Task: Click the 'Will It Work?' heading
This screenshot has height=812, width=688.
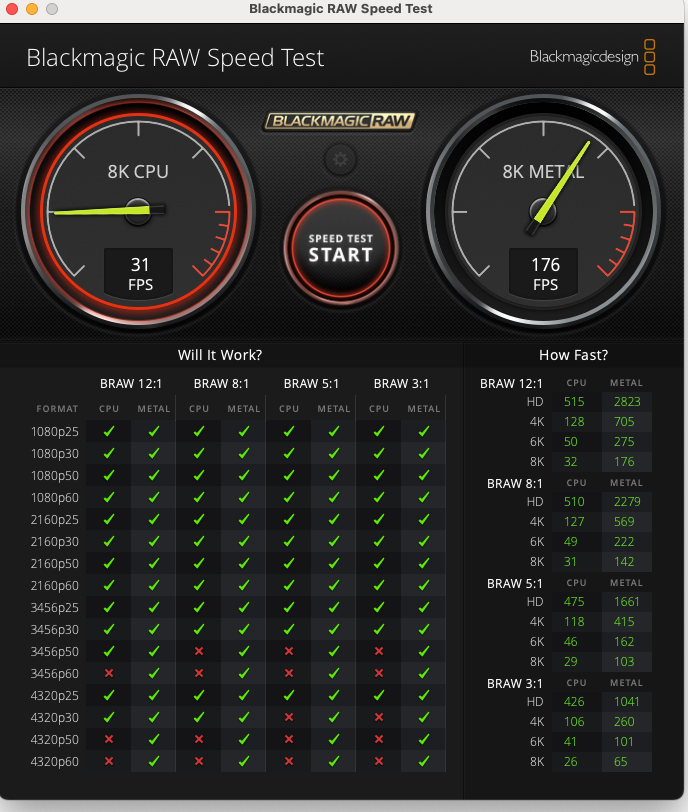Action: point(220,355)
